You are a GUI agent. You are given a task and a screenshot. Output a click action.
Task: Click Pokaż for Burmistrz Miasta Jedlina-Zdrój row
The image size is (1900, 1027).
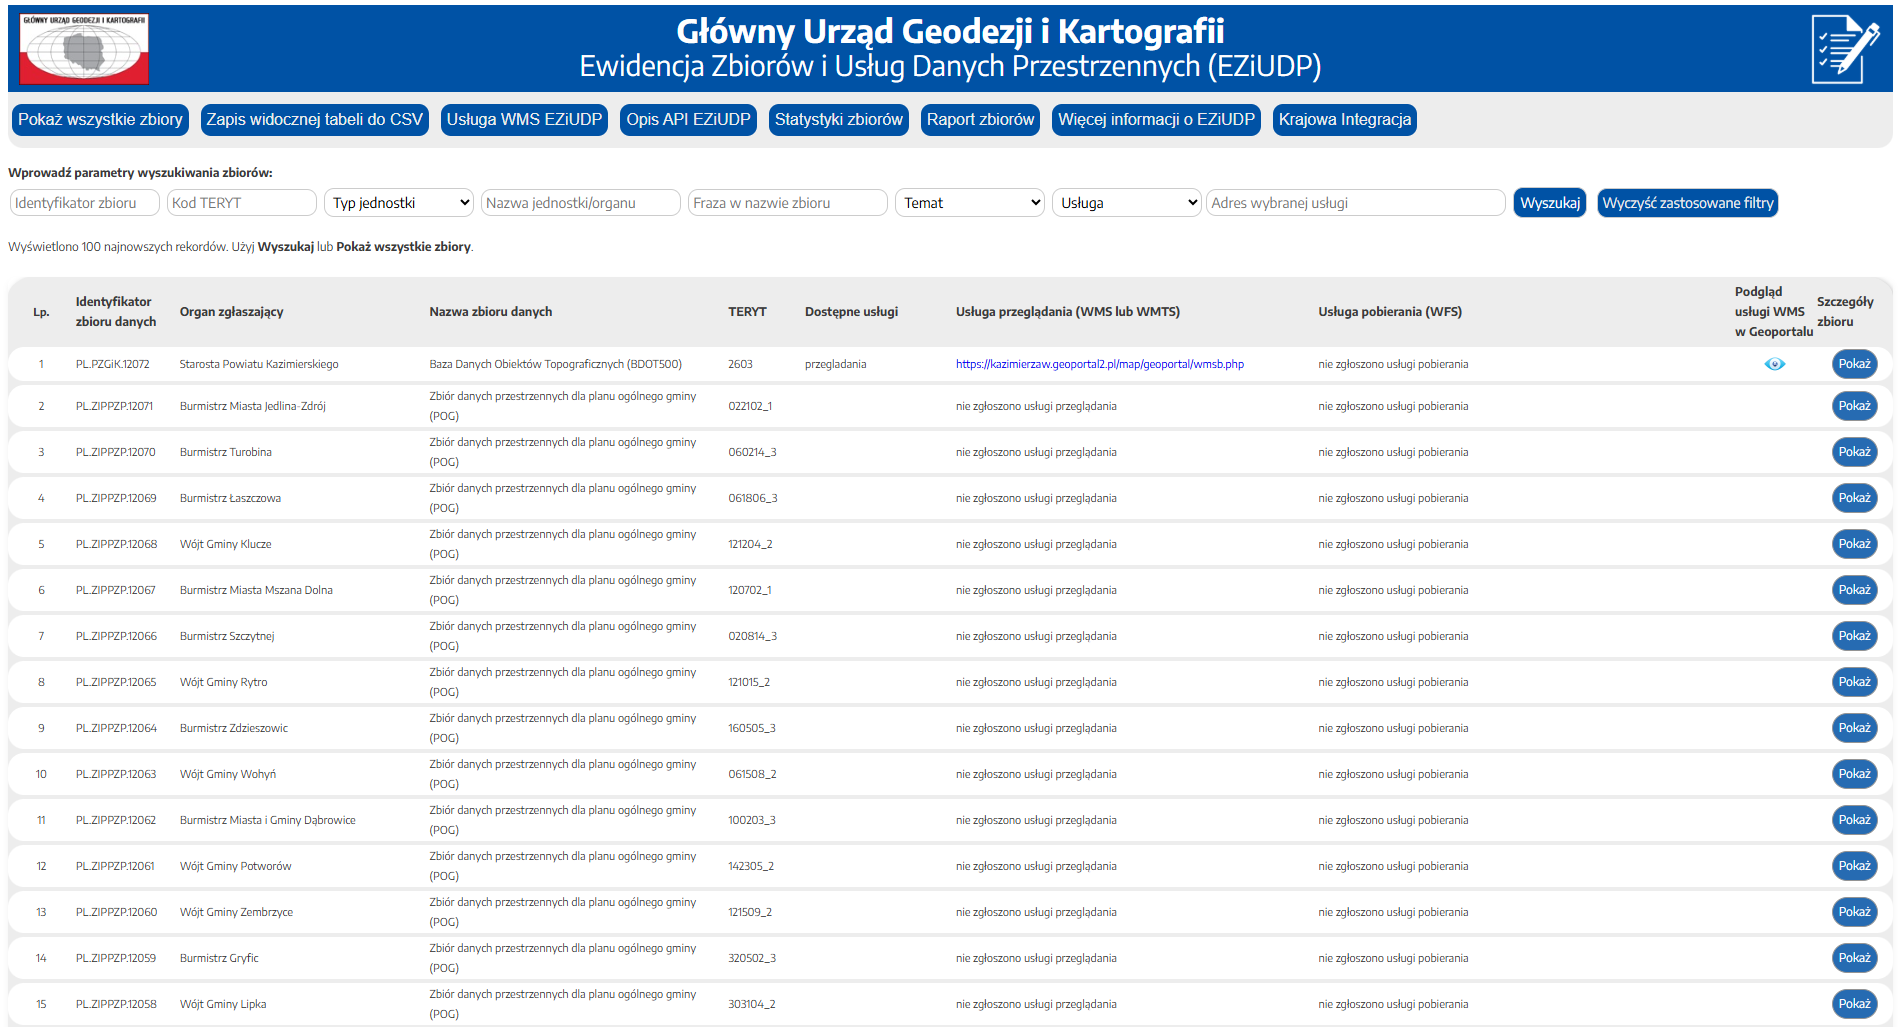pos(1854,406)
